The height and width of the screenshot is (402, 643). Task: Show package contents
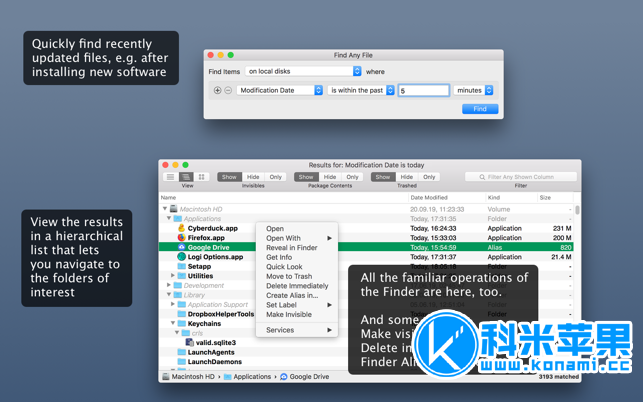coord(306,177)
